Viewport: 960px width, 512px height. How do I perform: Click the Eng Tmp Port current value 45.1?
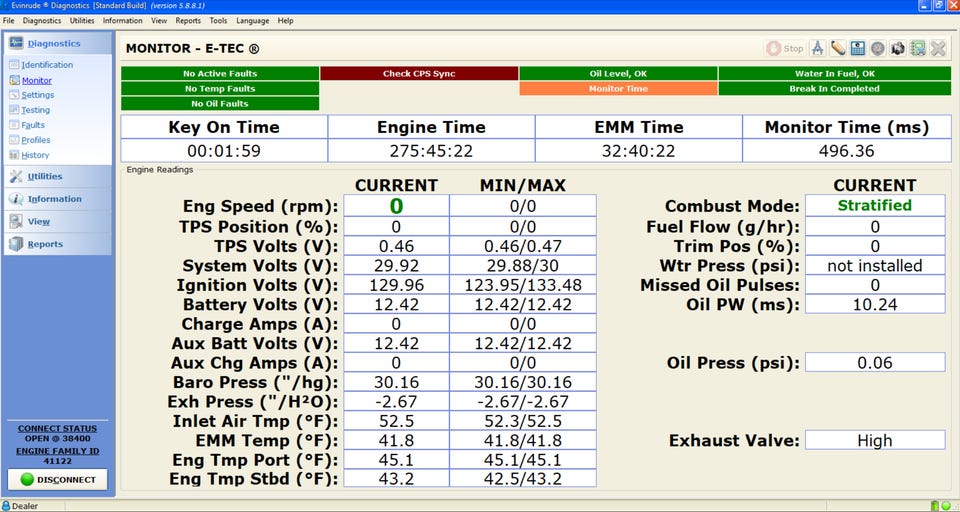(397, 460)
